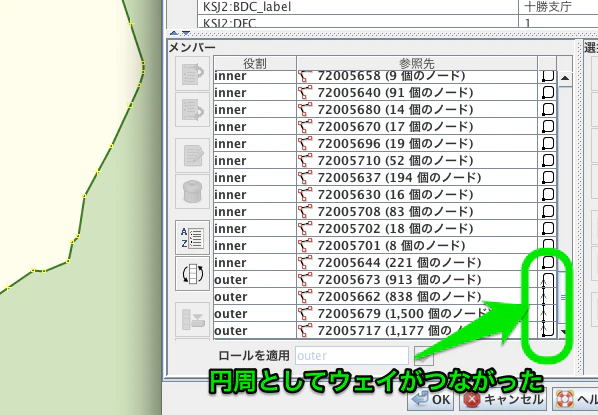Click the move members up icon

pyautogui.click(x=192, y=74)
